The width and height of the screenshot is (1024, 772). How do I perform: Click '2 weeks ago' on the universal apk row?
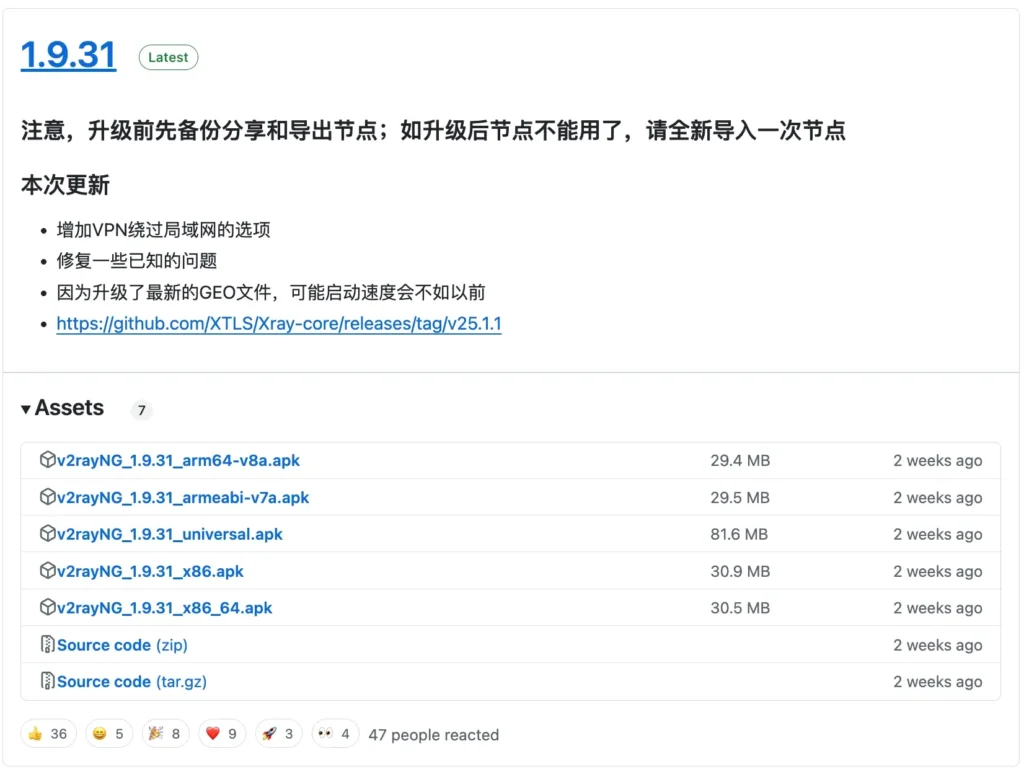click(x=938, y=534)
